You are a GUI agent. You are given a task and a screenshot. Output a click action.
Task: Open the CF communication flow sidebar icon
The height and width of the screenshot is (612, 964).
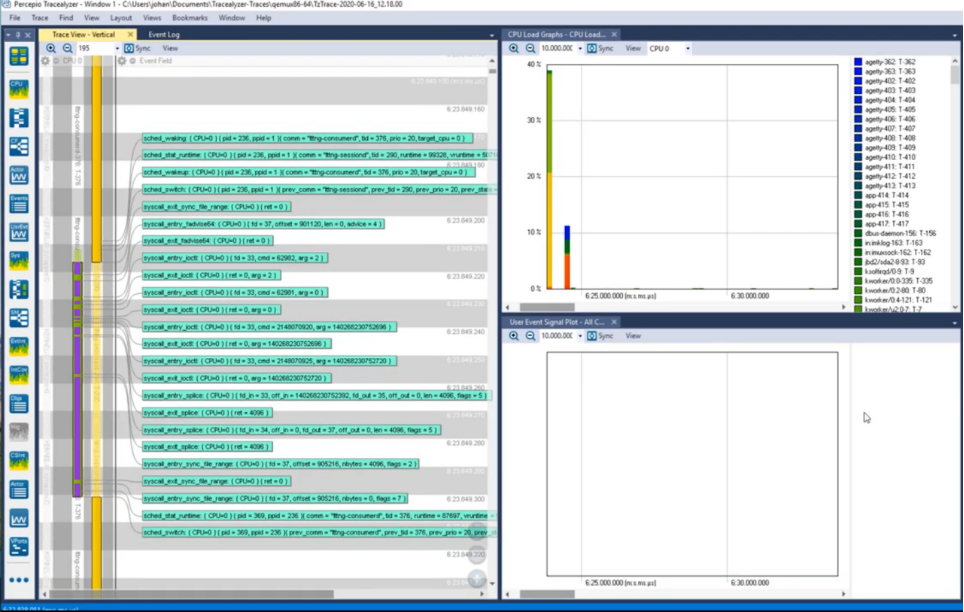click(x=18, y=146)
